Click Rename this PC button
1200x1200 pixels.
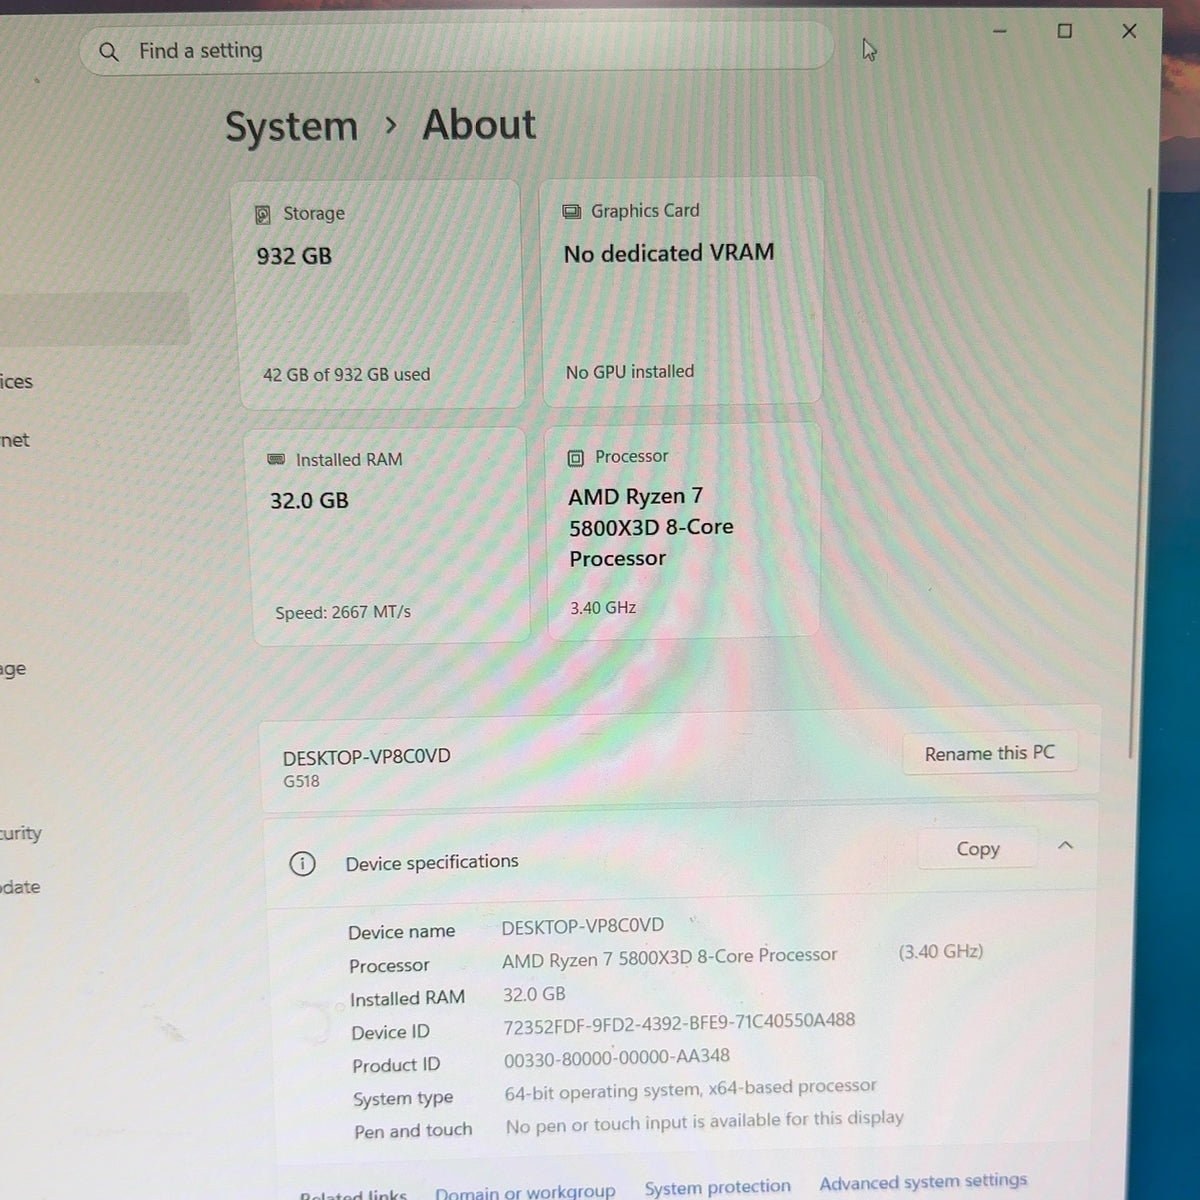tap(990, 753)
